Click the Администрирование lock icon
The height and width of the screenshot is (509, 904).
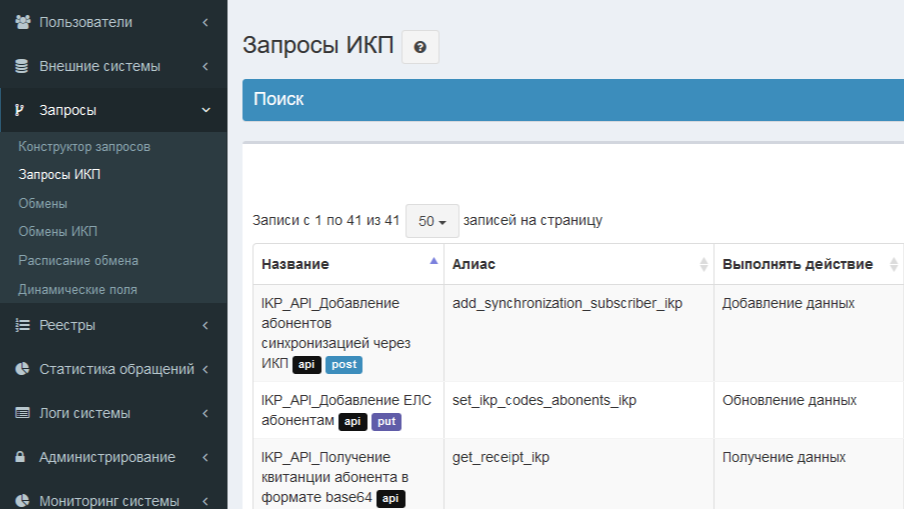pyautogui.click(x=20, y=457)
